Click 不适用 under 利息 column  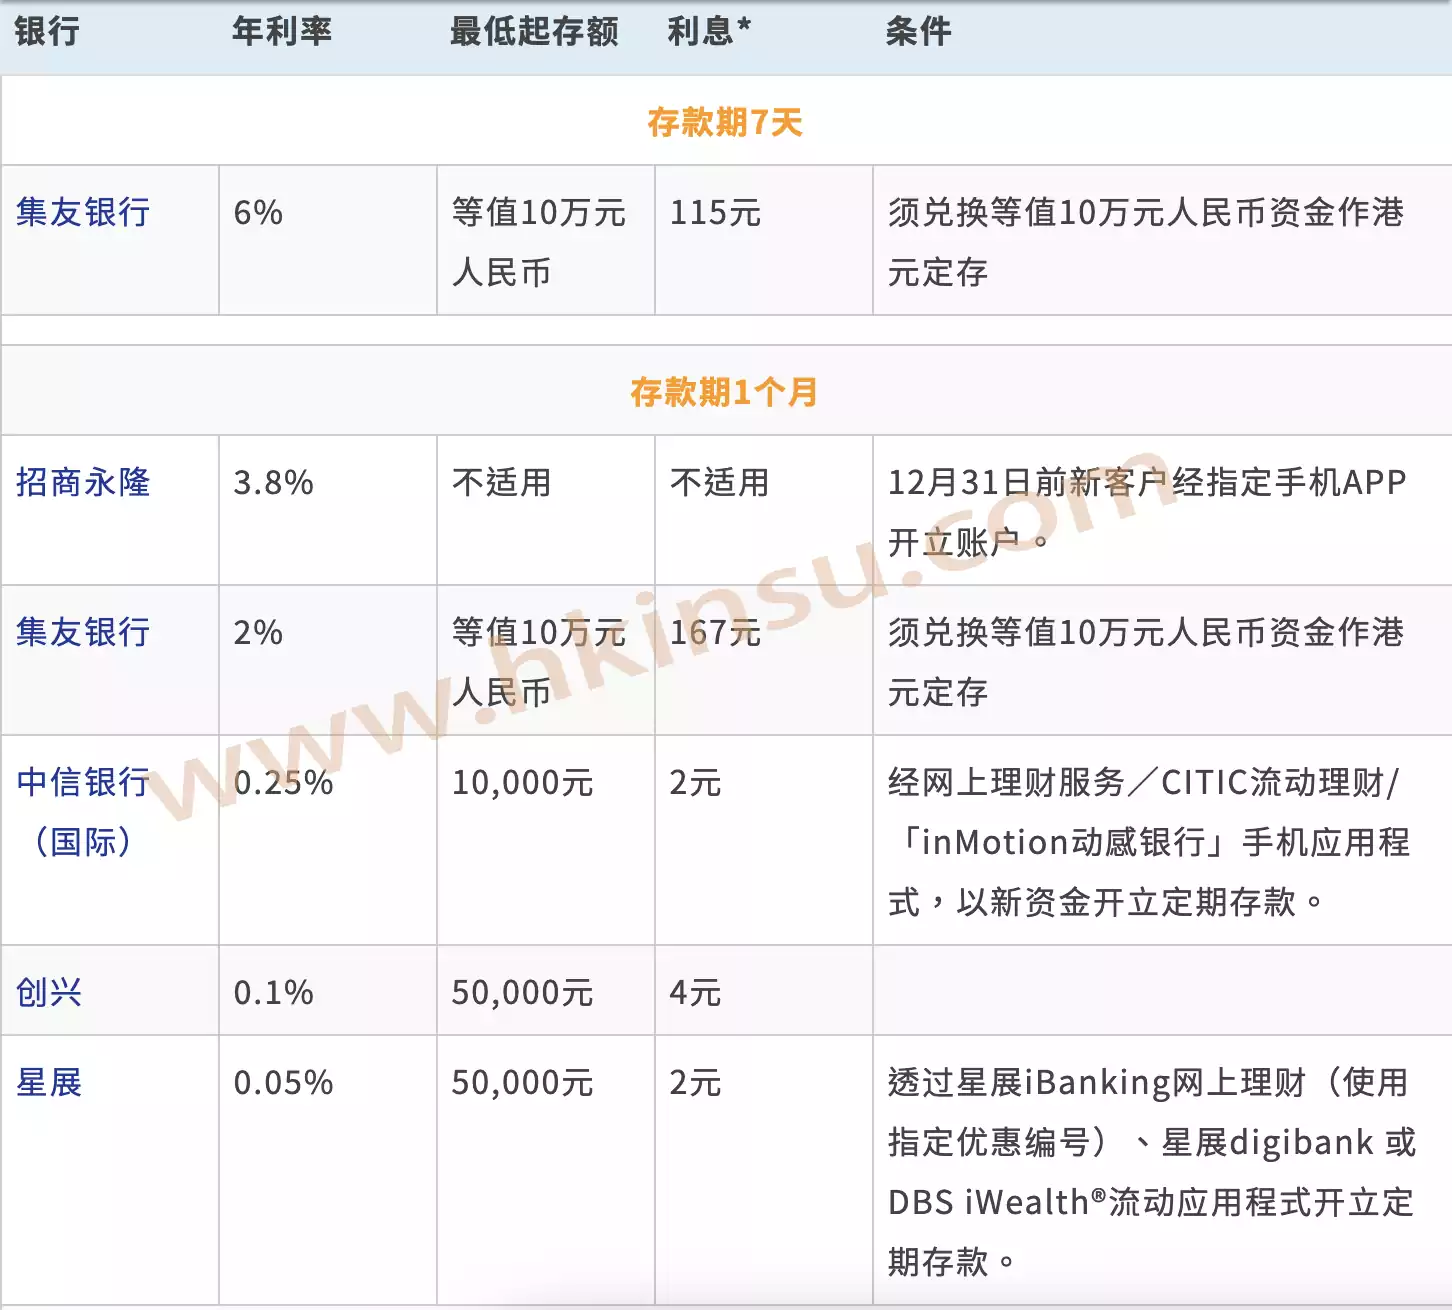[719, 482]
